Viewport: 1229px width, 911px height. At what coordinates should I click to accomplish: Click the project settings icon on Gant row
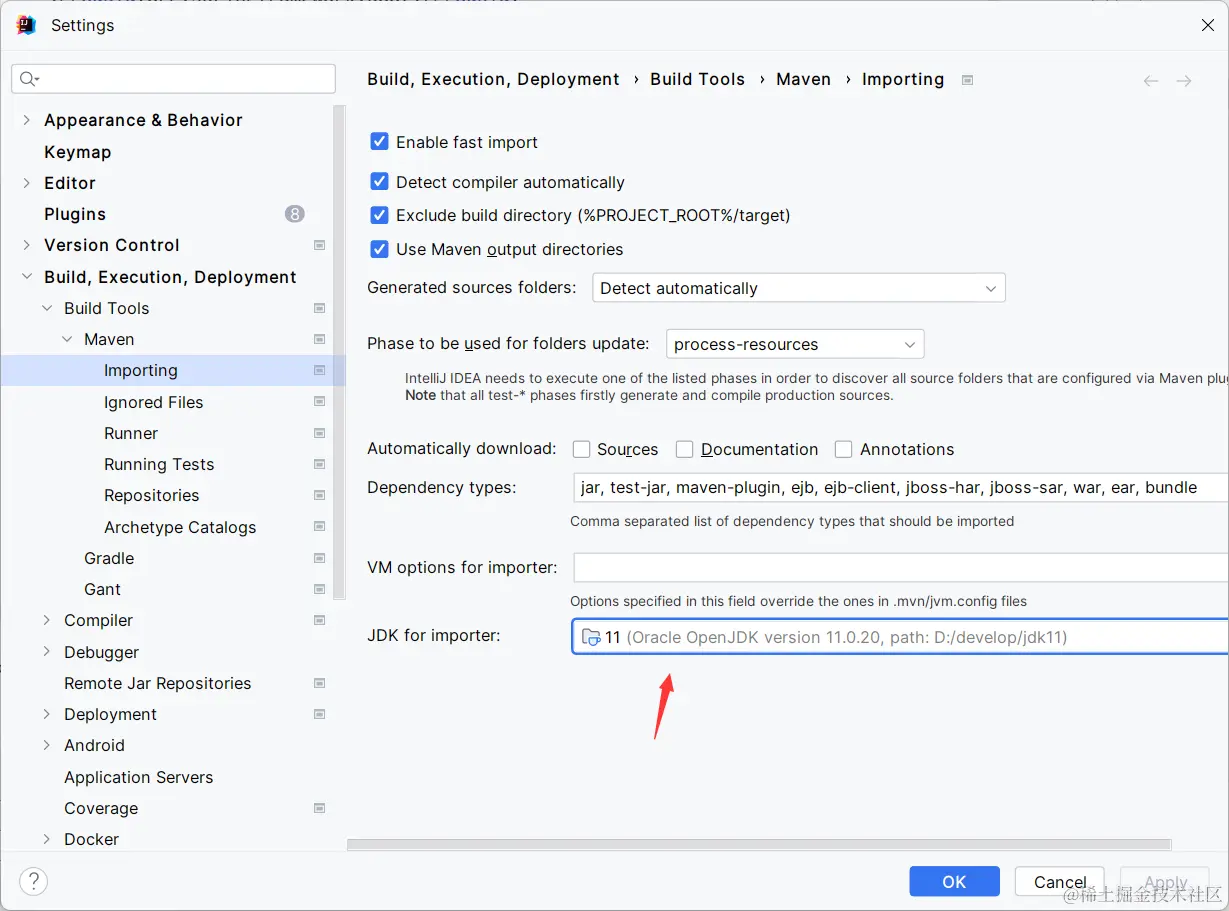pyautogui.click(x=319, y=589)
